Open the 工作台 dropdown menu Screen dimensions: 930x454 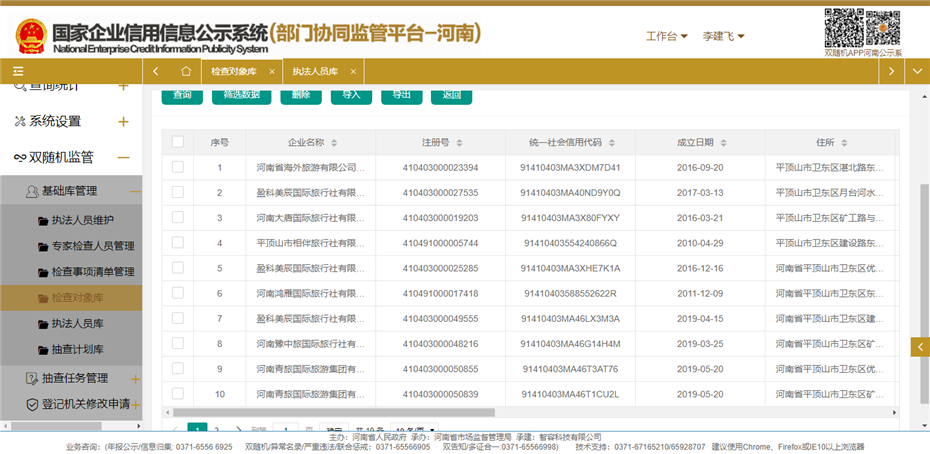pyautogui.click(x=667, y=36)
